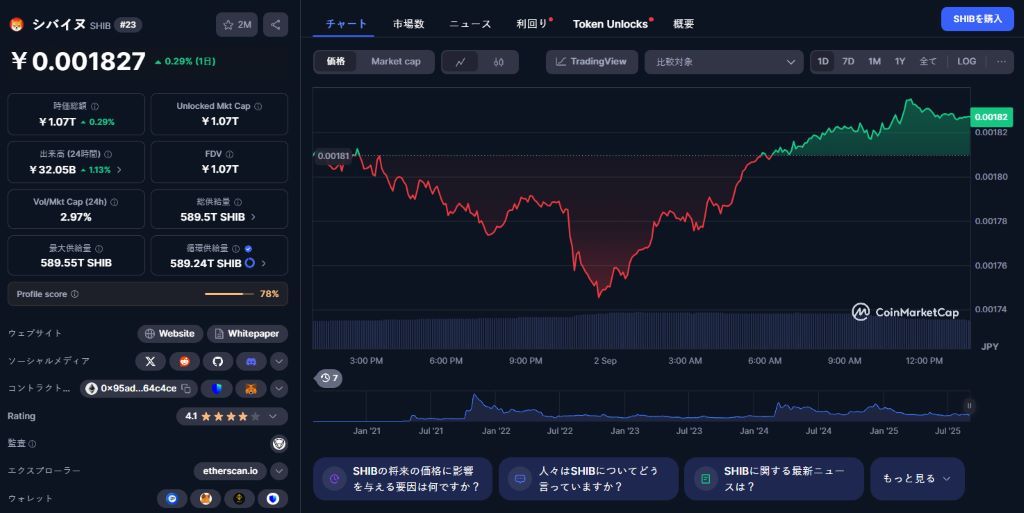Show the Unlocked Mkt Cap info icon
The width and height of the screenshot is (1024, 513).
(258, 106)
